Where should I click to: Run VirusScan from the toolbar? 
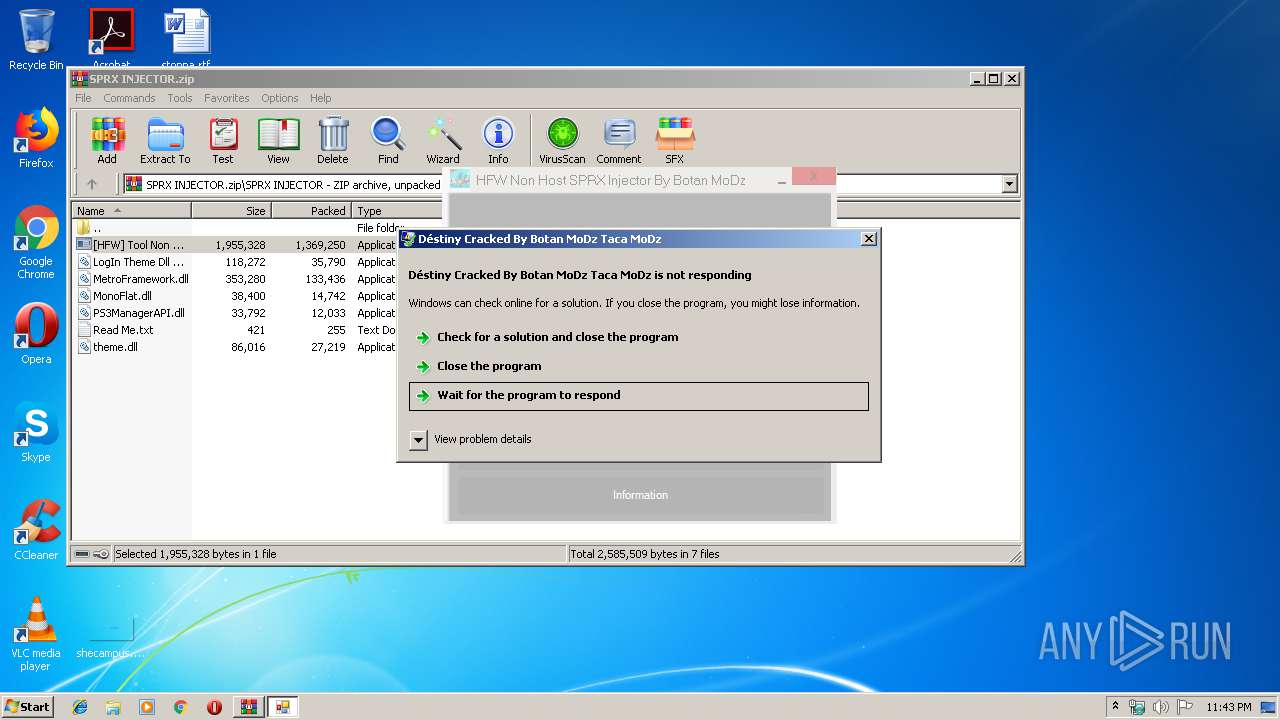[562, 140]
